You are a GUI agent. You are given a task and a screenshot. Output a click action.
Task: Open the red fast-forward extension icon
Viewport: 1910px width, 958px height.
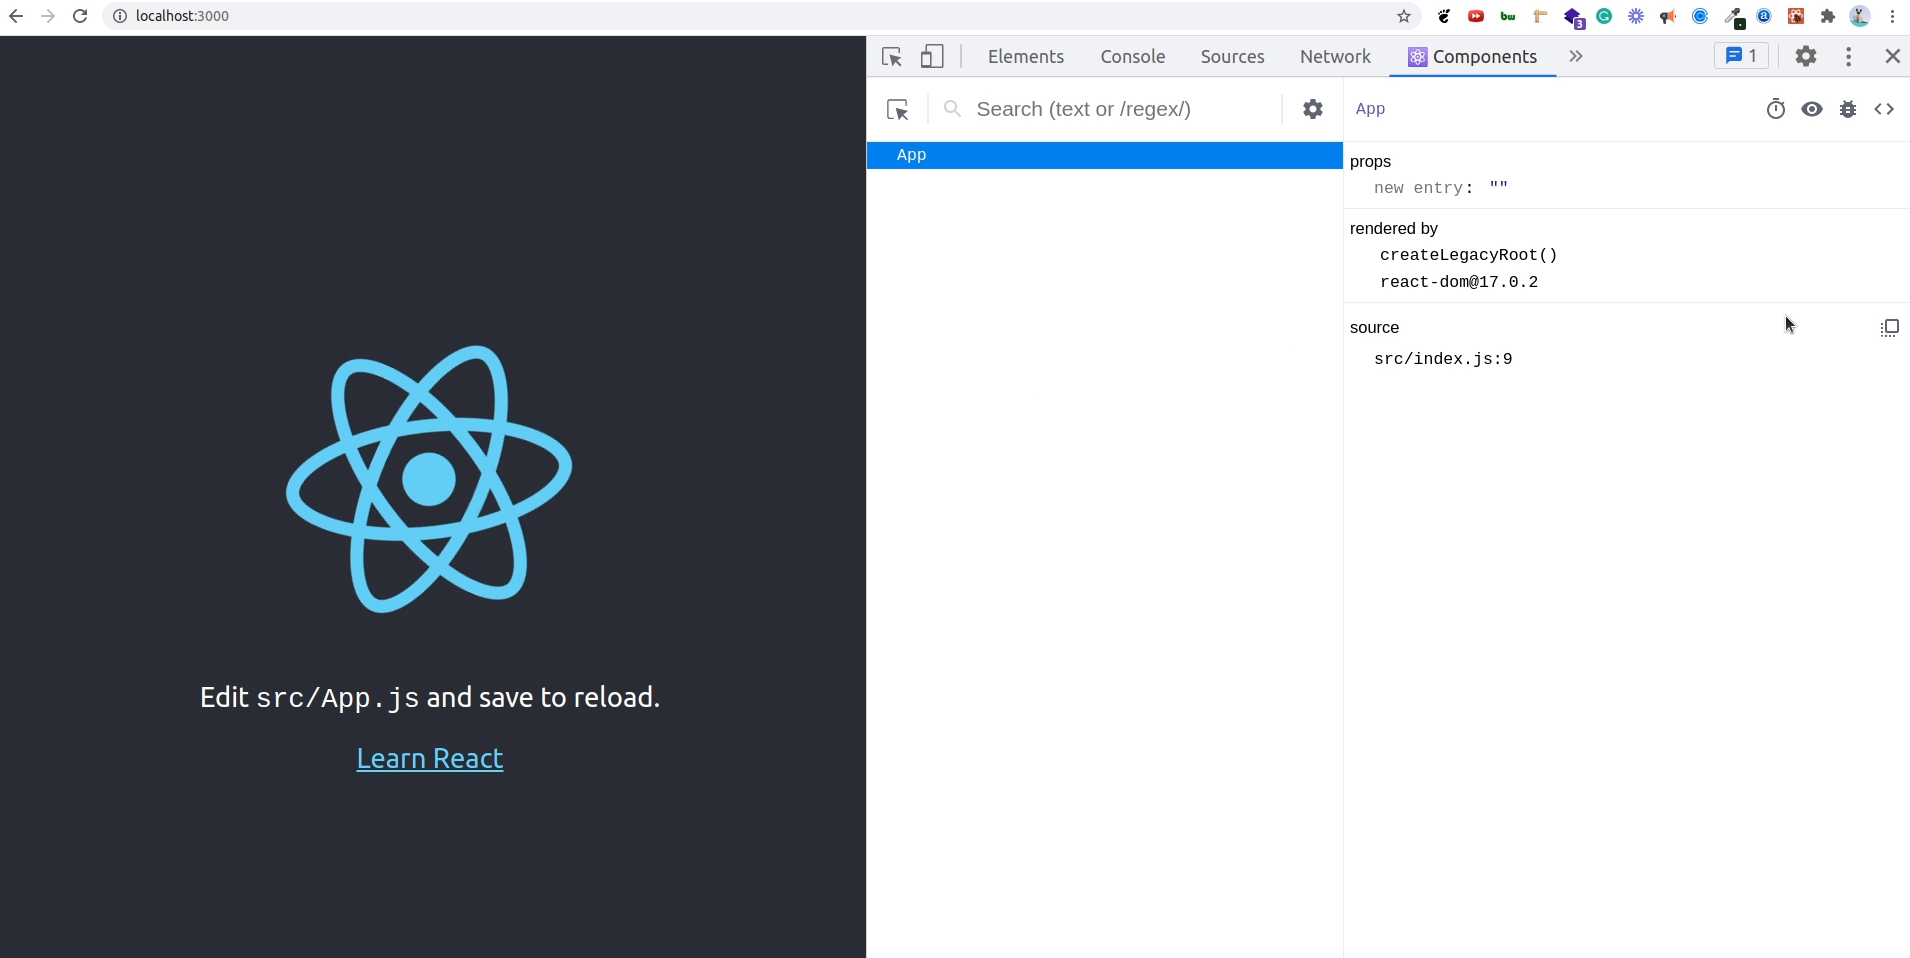(x=1476, y=16)
